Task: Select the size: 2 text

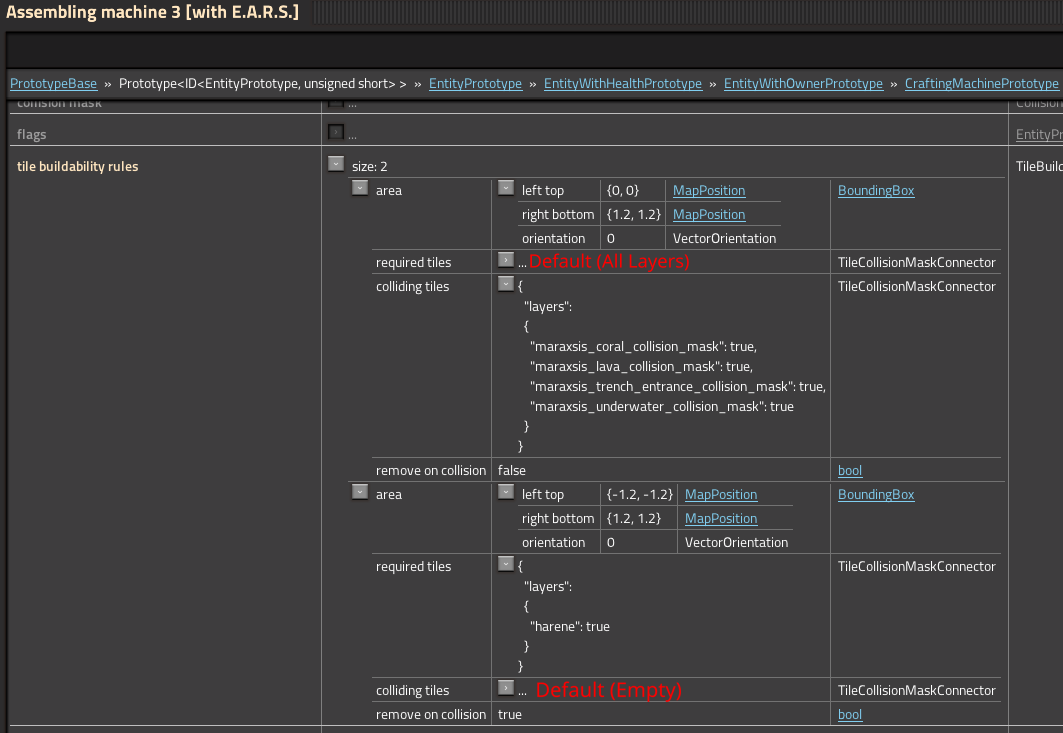Action: 369,166
